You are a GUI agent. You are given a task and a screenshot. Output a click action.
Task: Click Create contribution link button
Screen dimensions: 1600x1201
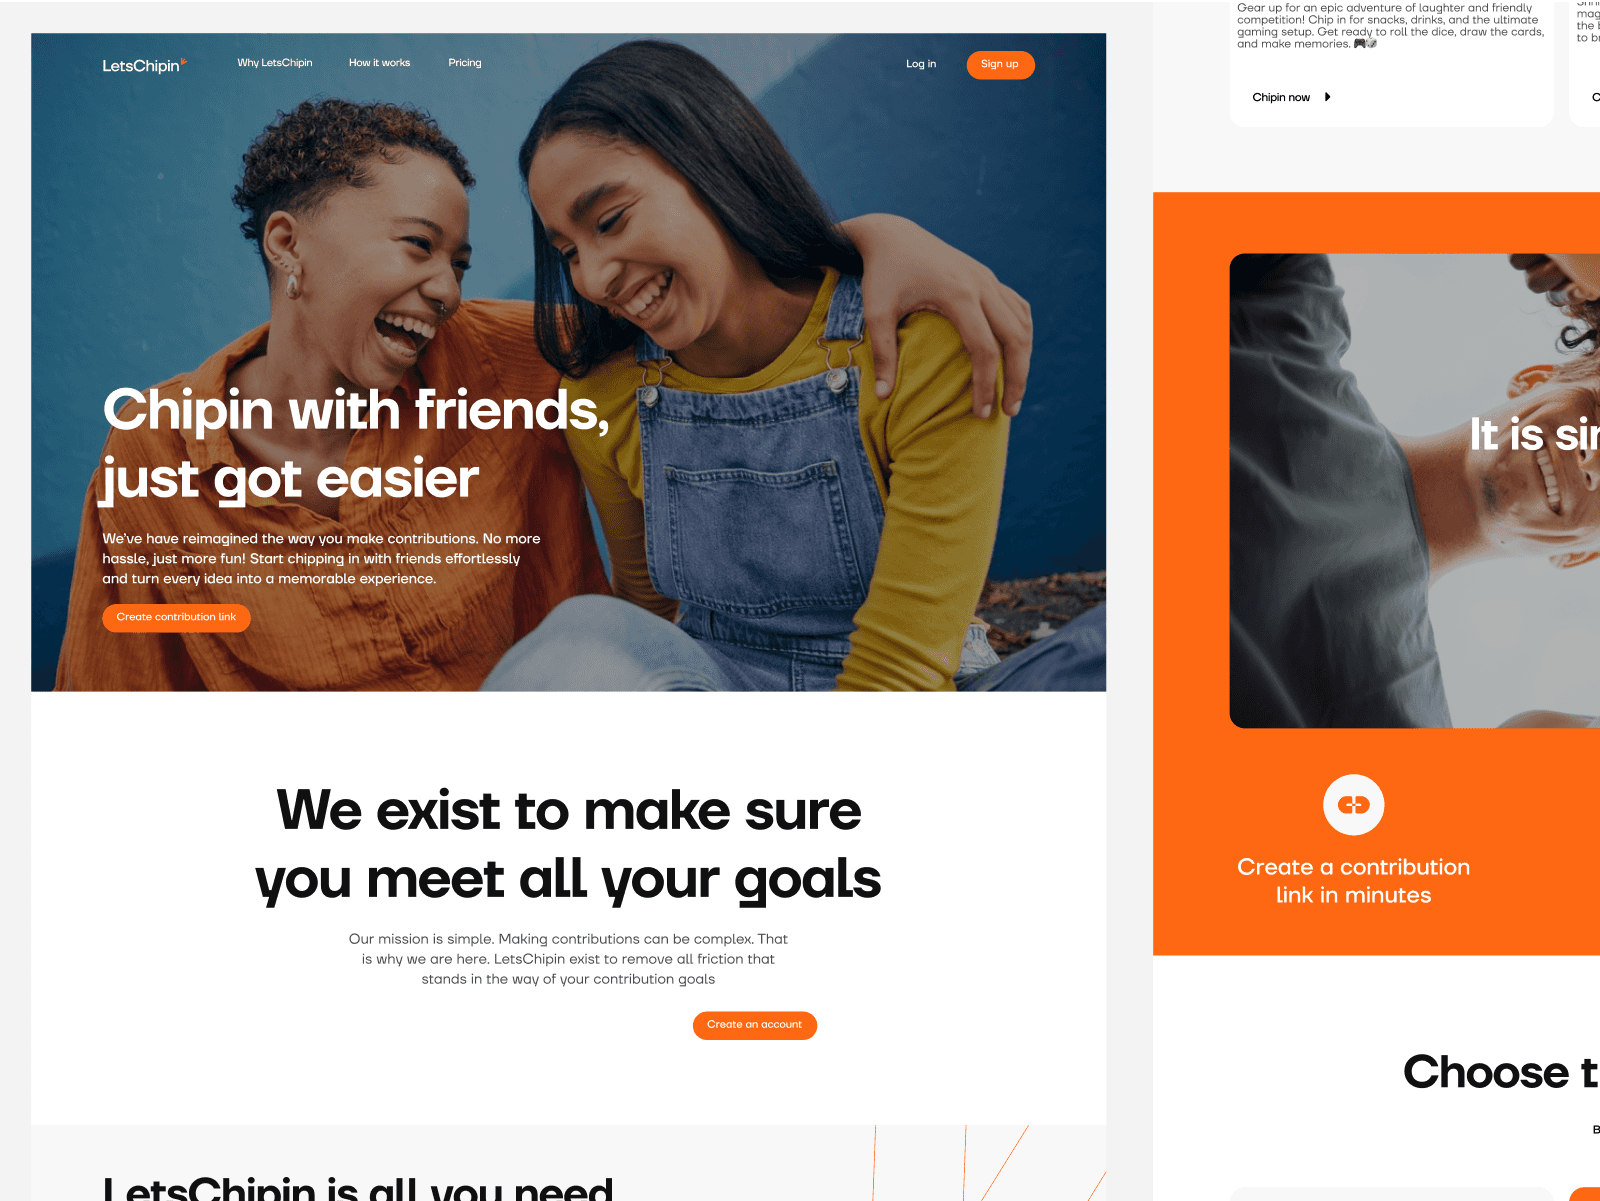coord(176,617)
